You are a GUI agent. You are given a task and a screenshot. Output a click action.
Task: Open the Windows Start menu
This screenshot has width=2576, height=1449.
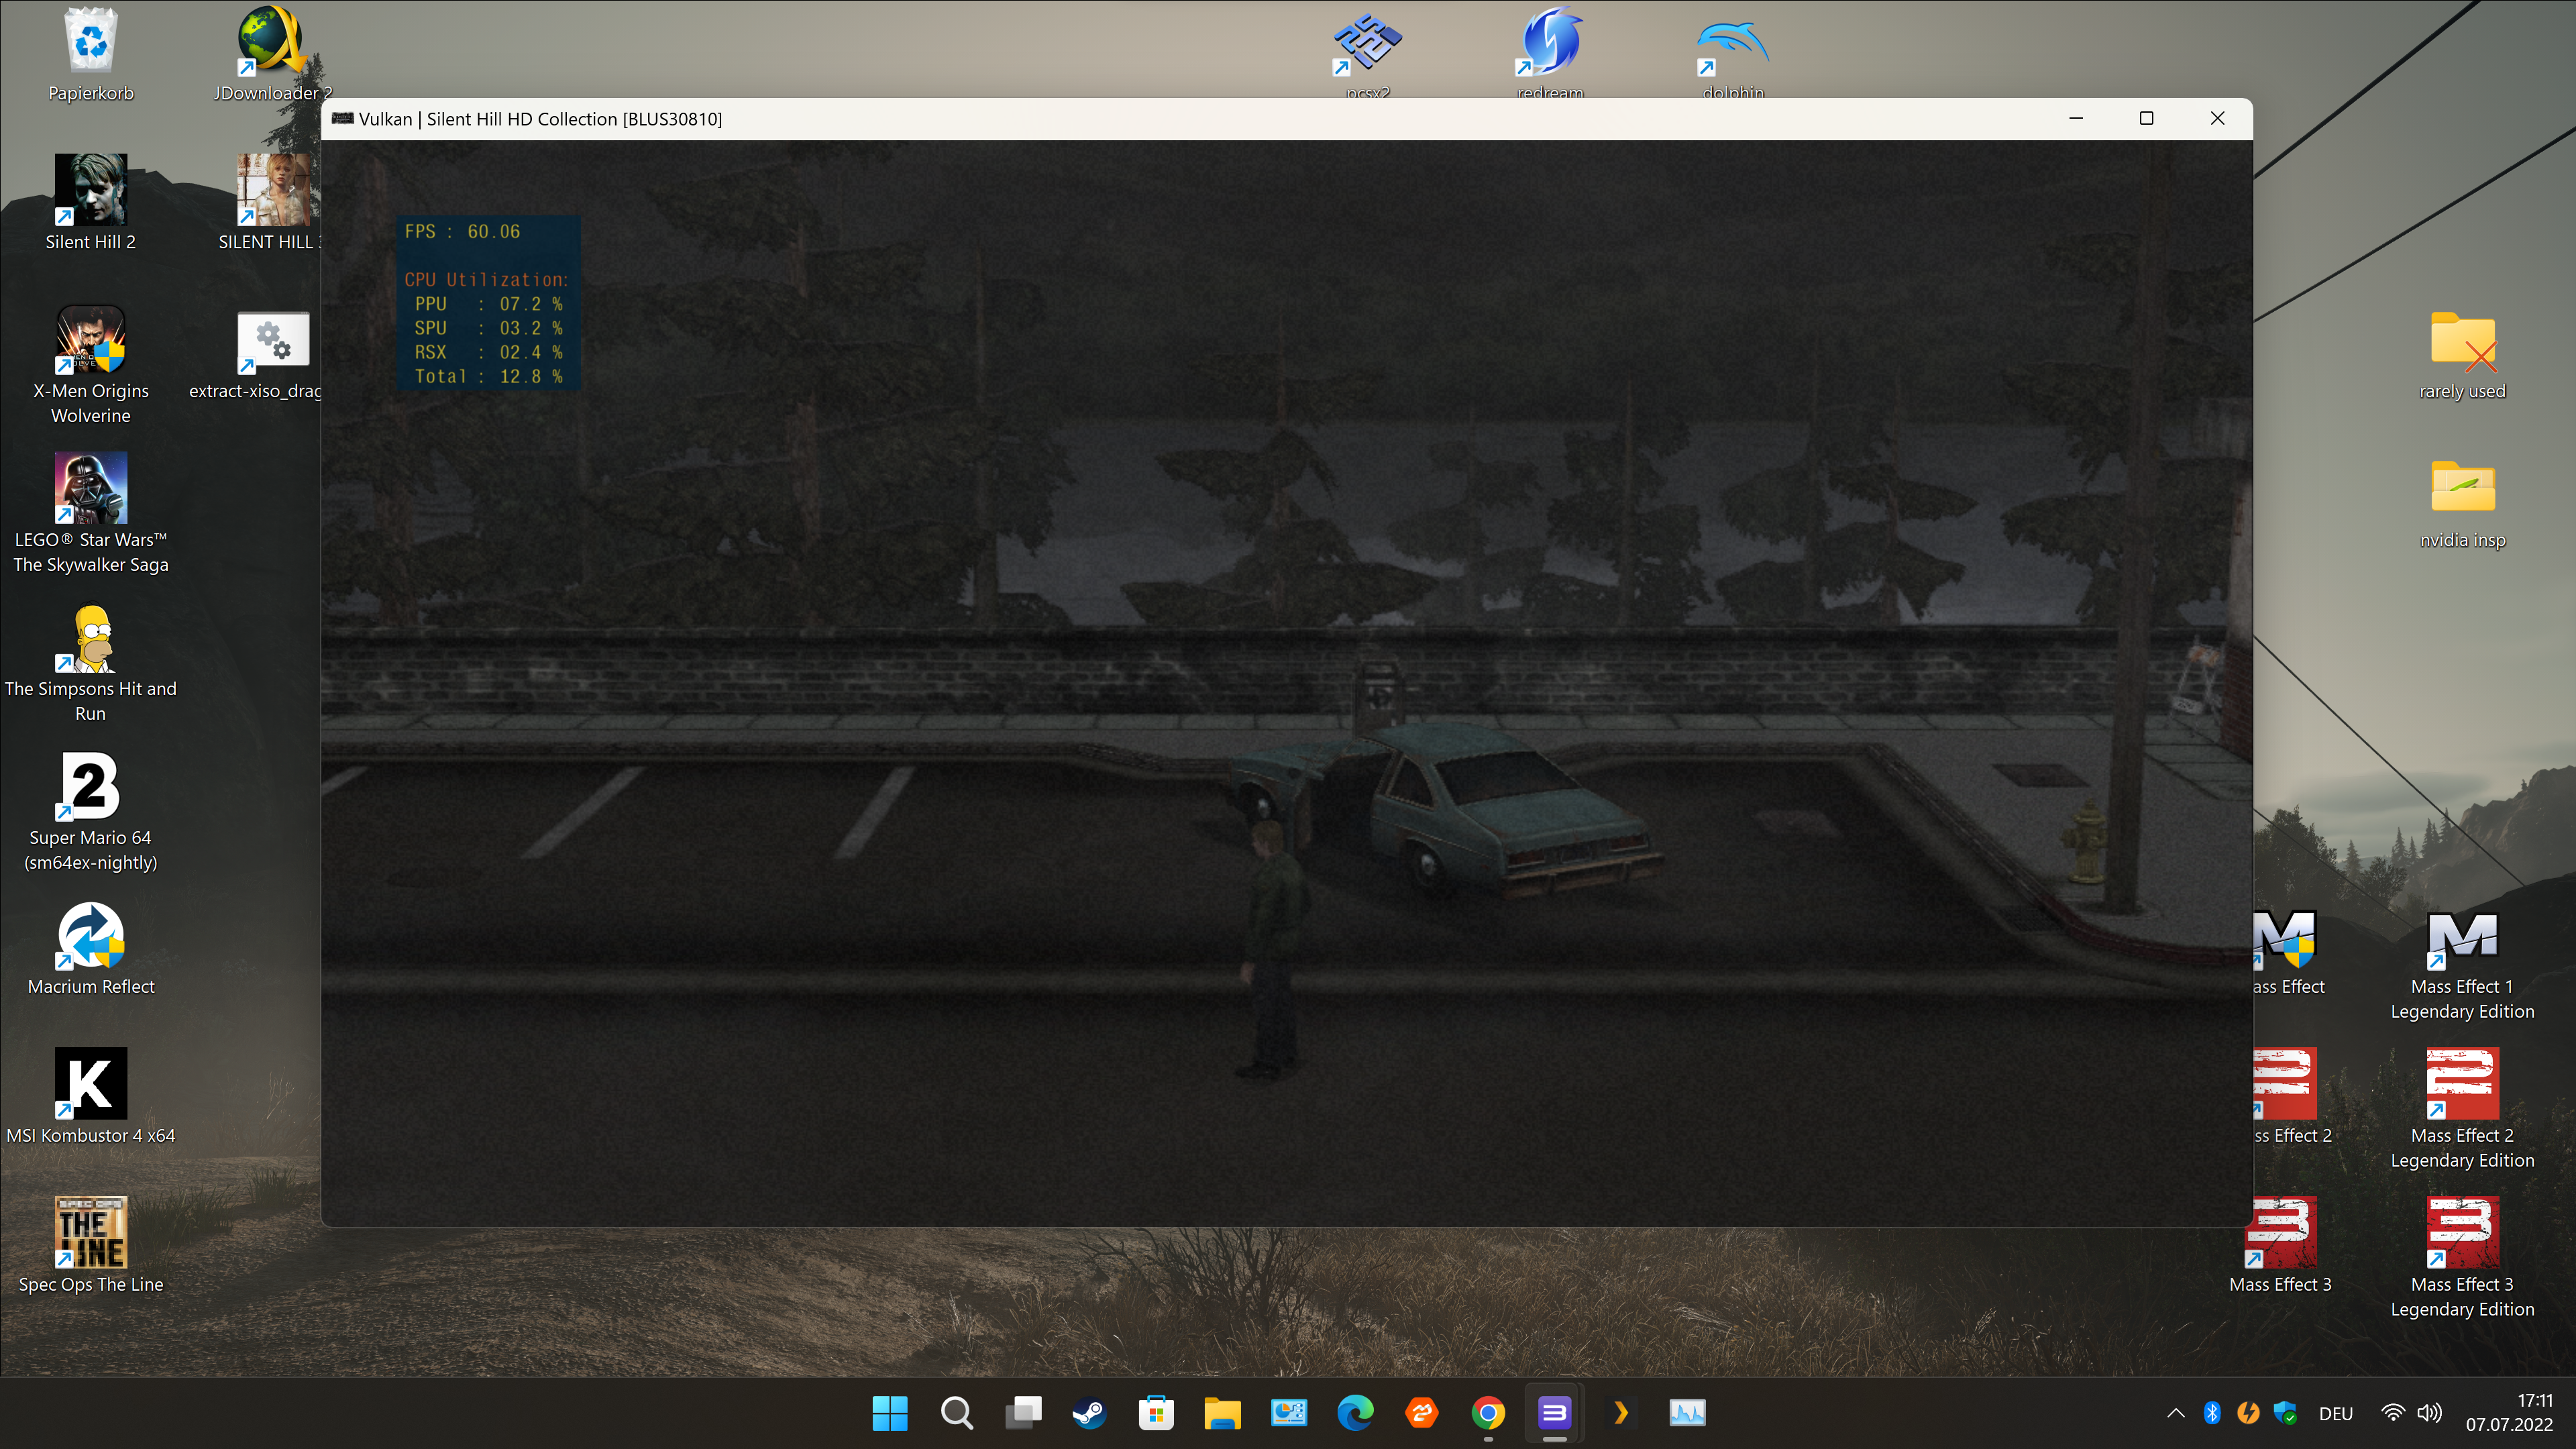[889, 1413]
